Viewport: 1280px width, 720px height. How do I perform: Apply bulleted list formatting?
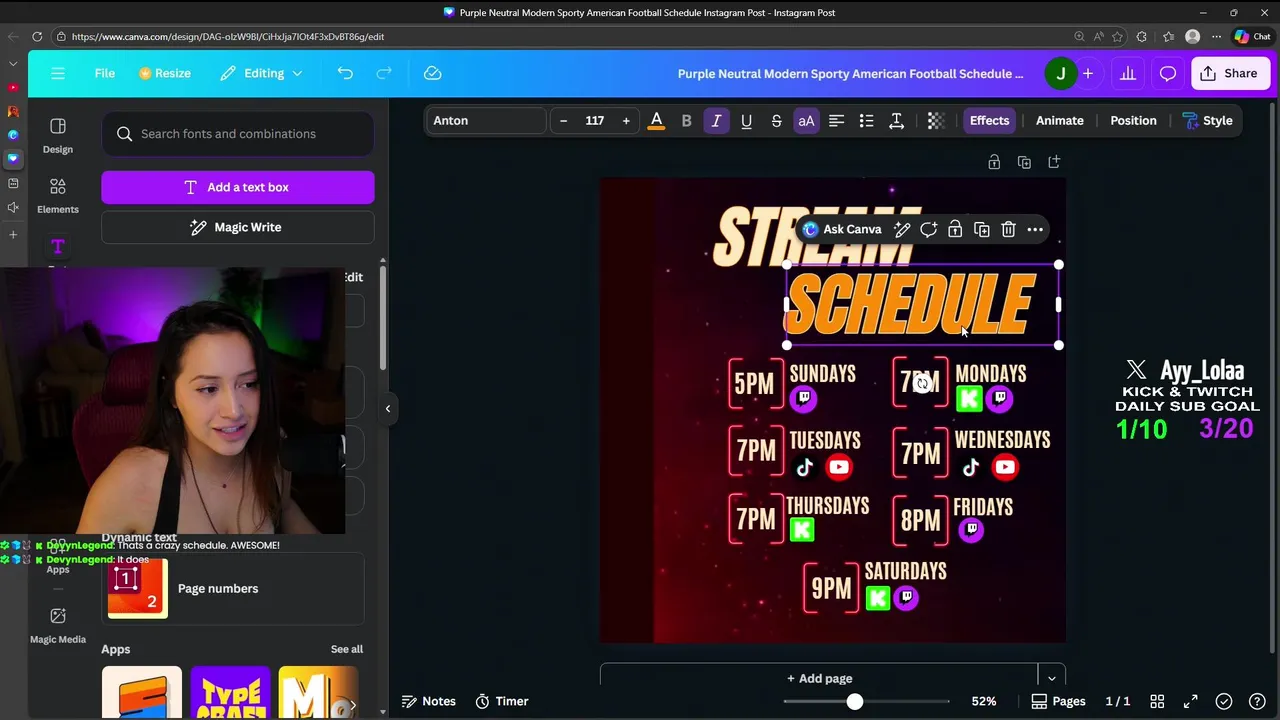click(x=866, y=120)
